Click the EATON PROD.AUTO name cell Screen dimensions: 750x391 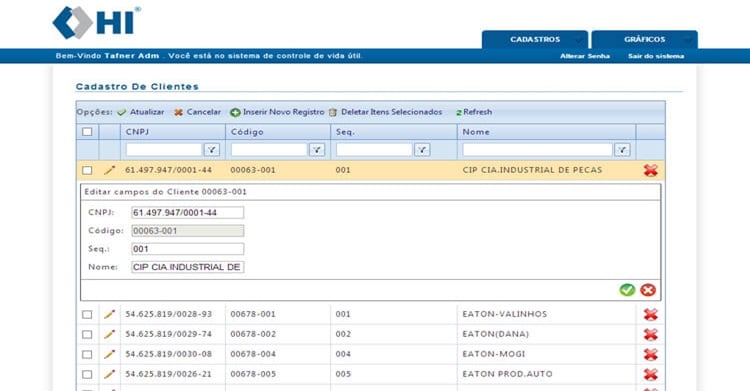click(507, 374)
